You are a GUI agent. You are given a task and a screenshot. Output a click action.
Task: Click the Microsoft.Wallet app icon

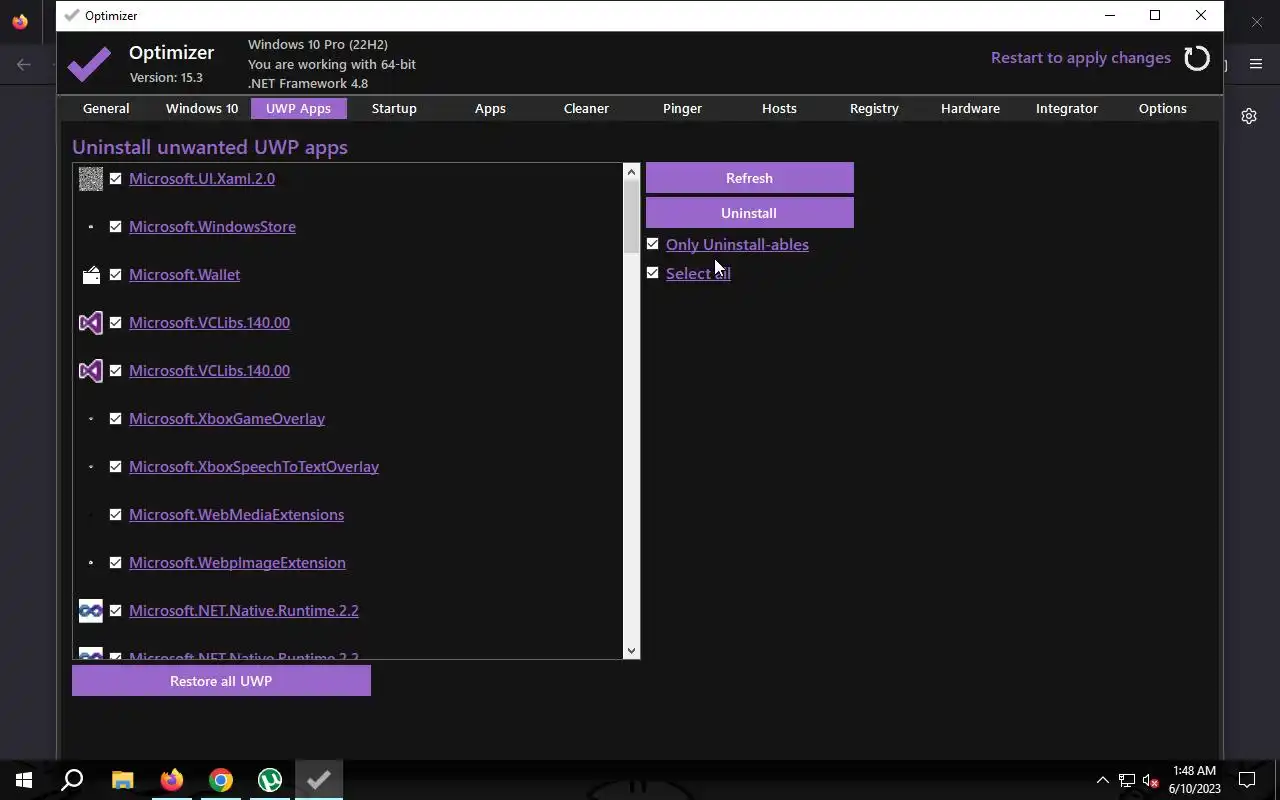tap(91, 275)
